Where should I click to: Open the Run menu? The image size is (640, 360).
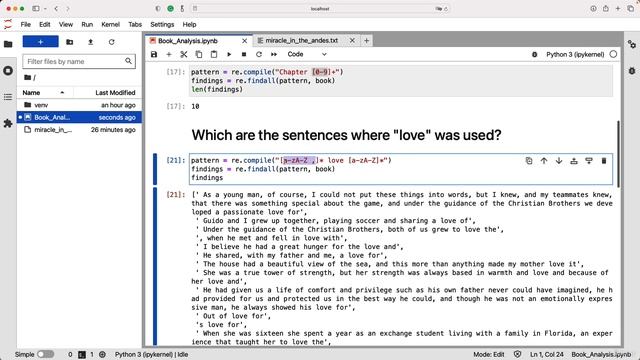pyautogui.click(x=87, y=24)
